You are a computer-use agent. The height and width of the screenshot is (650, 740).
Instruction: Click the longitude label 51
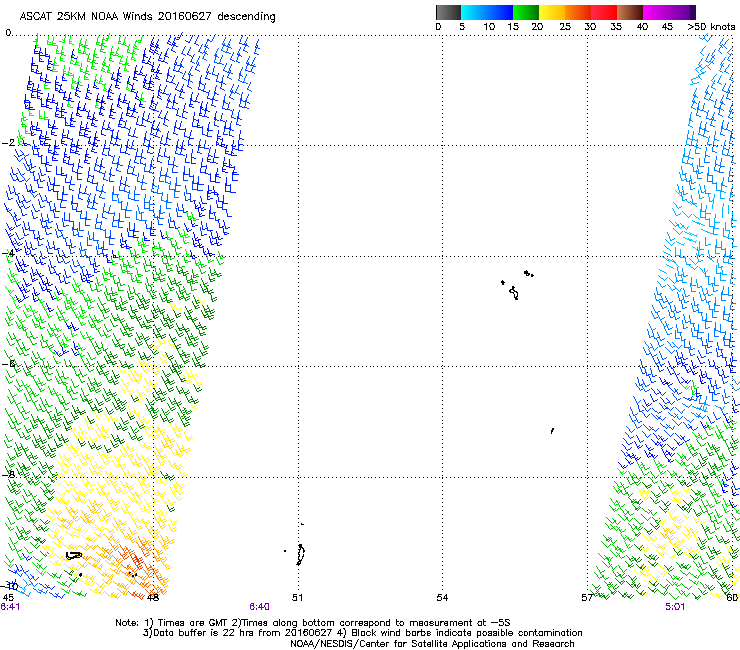click(297, 598)
